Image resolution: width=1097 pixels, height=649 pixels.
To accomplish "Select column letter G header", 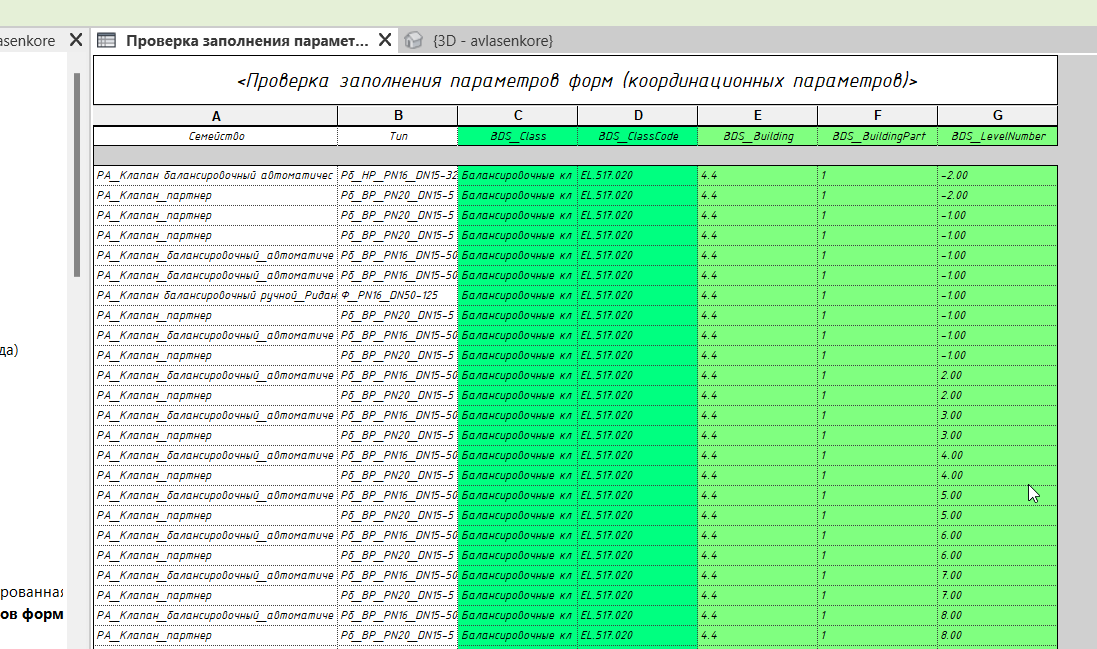I will 998,115.
